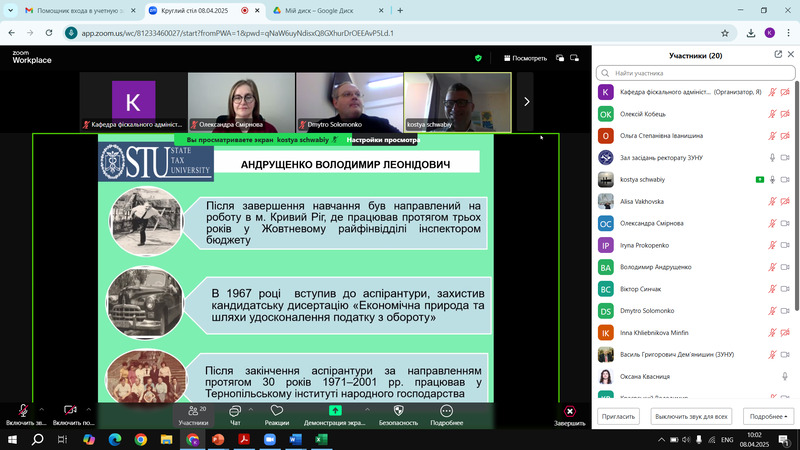Click the bookmark star in address bar
Screen dimensions: 800x450
click(725, 33)
